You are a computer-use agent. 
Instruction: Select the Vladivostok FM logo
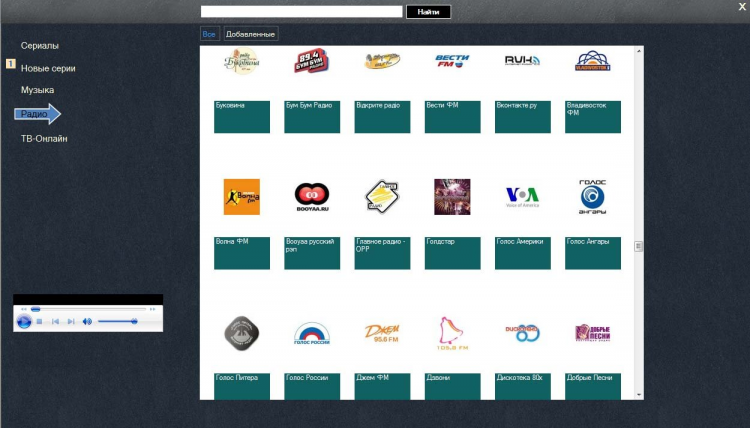(x=593, y=61)
